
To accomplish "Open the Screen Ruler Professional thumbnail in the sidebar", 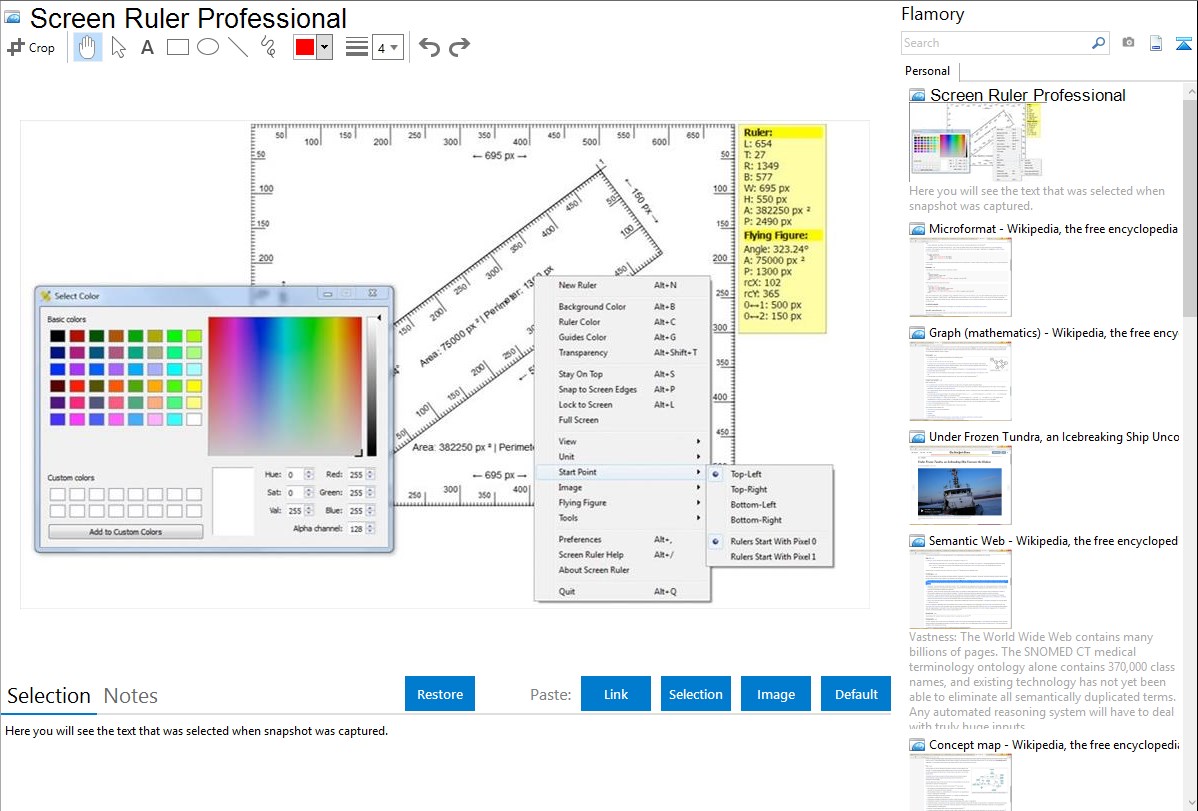I will (x=976, y=143).
